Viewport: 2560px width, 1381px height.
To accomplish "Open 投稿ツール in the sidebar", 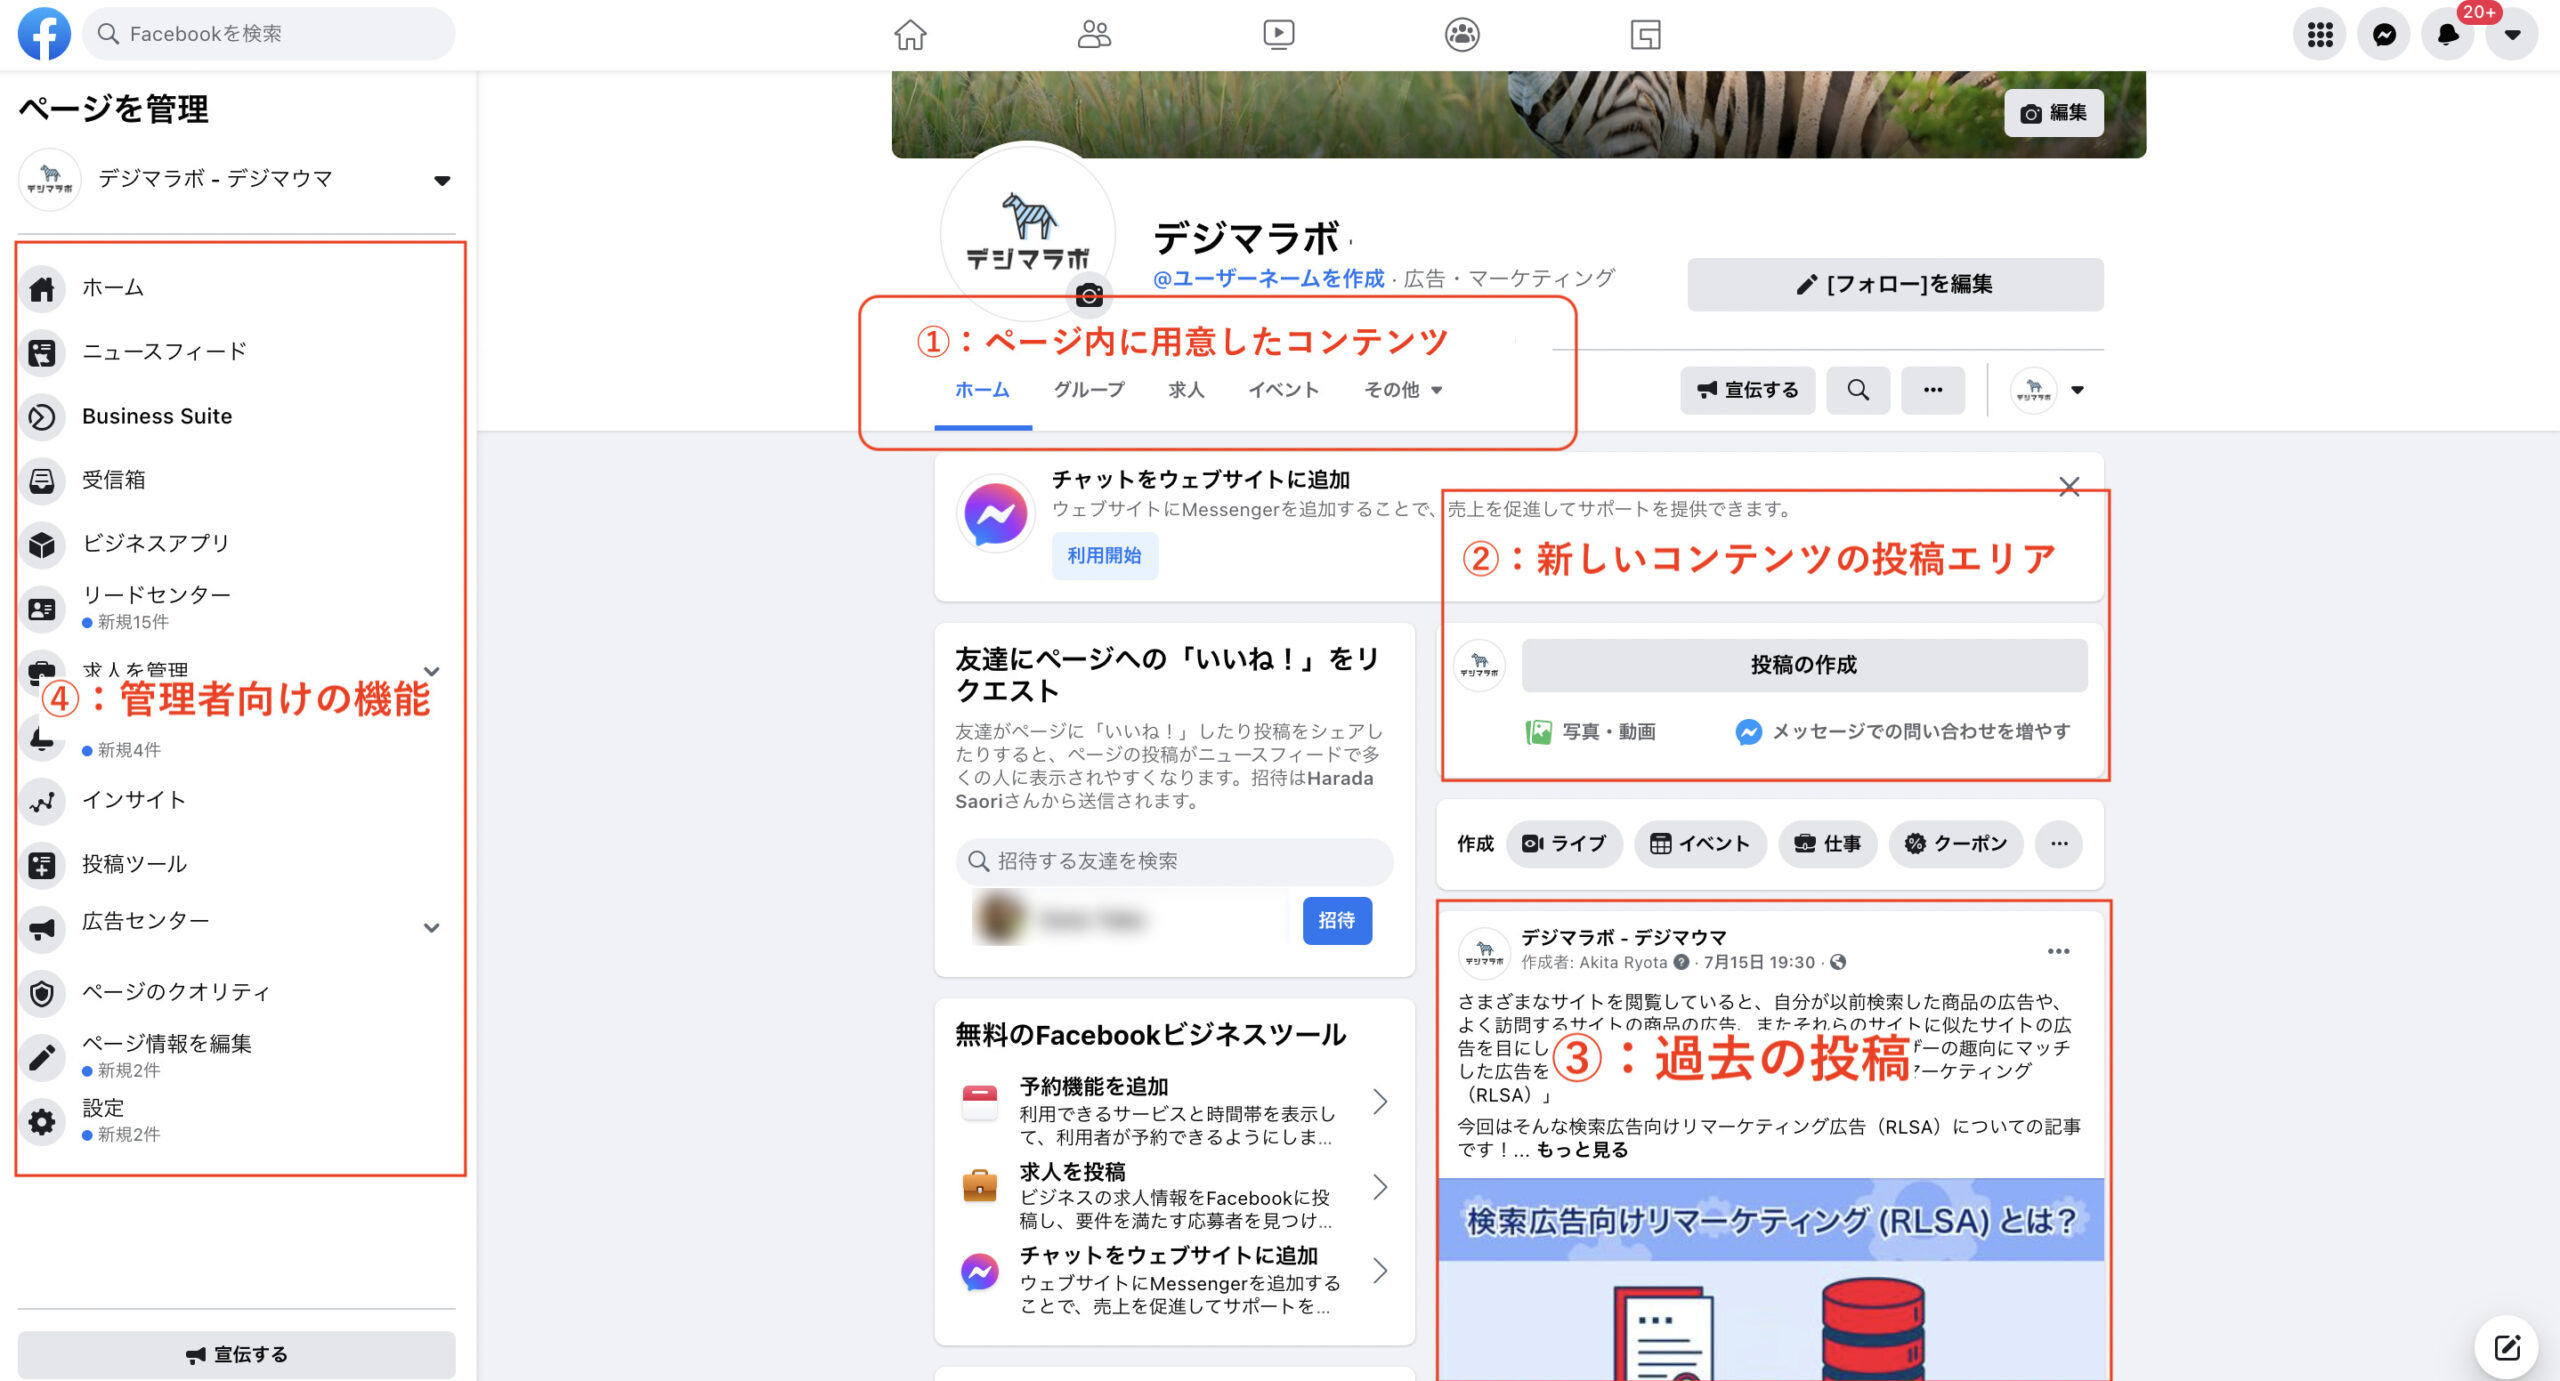I will click(x=236, y=865).
